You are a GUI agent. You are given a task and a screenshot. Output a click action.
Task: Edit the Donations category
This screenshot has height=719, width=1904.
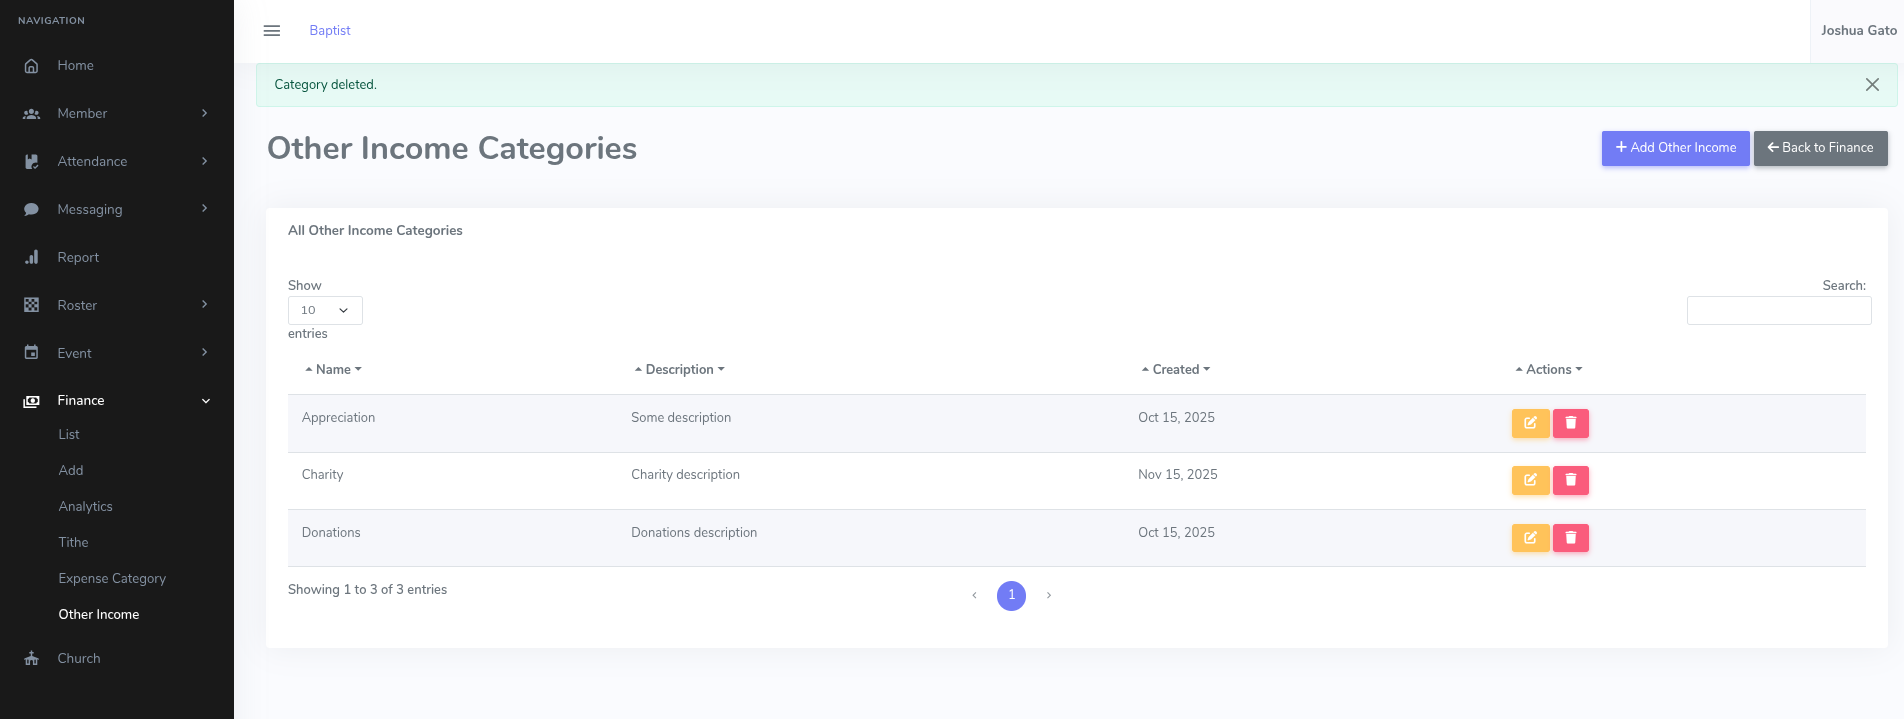tap(1530, 538)
